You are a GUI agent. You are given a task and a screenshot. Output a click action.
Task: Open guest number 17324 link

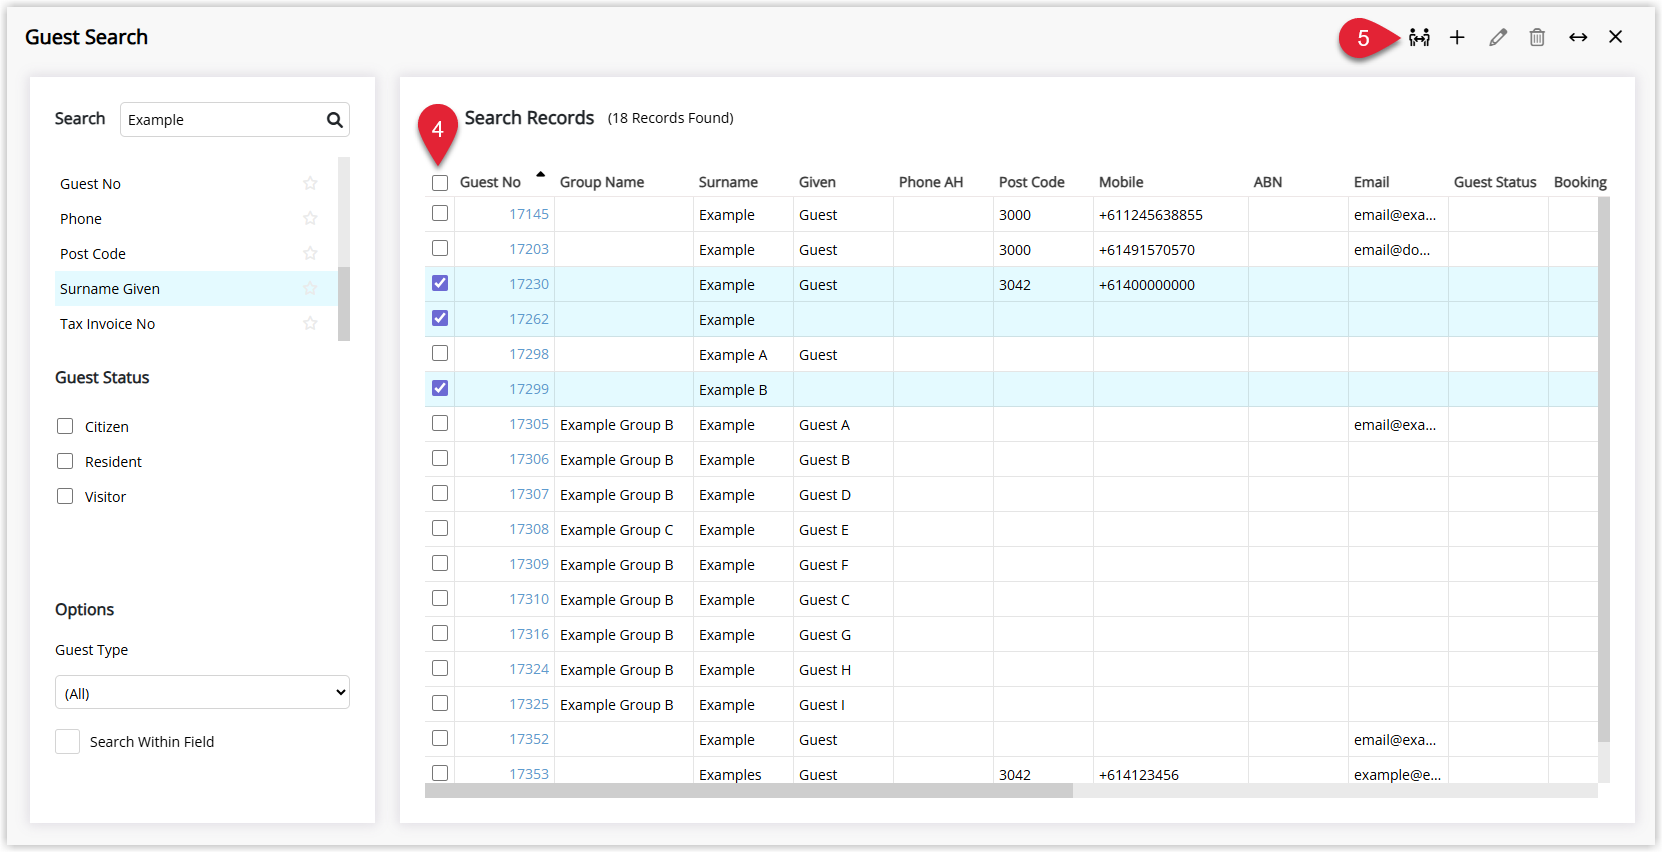pyautogui.click(x=529, y=669)
